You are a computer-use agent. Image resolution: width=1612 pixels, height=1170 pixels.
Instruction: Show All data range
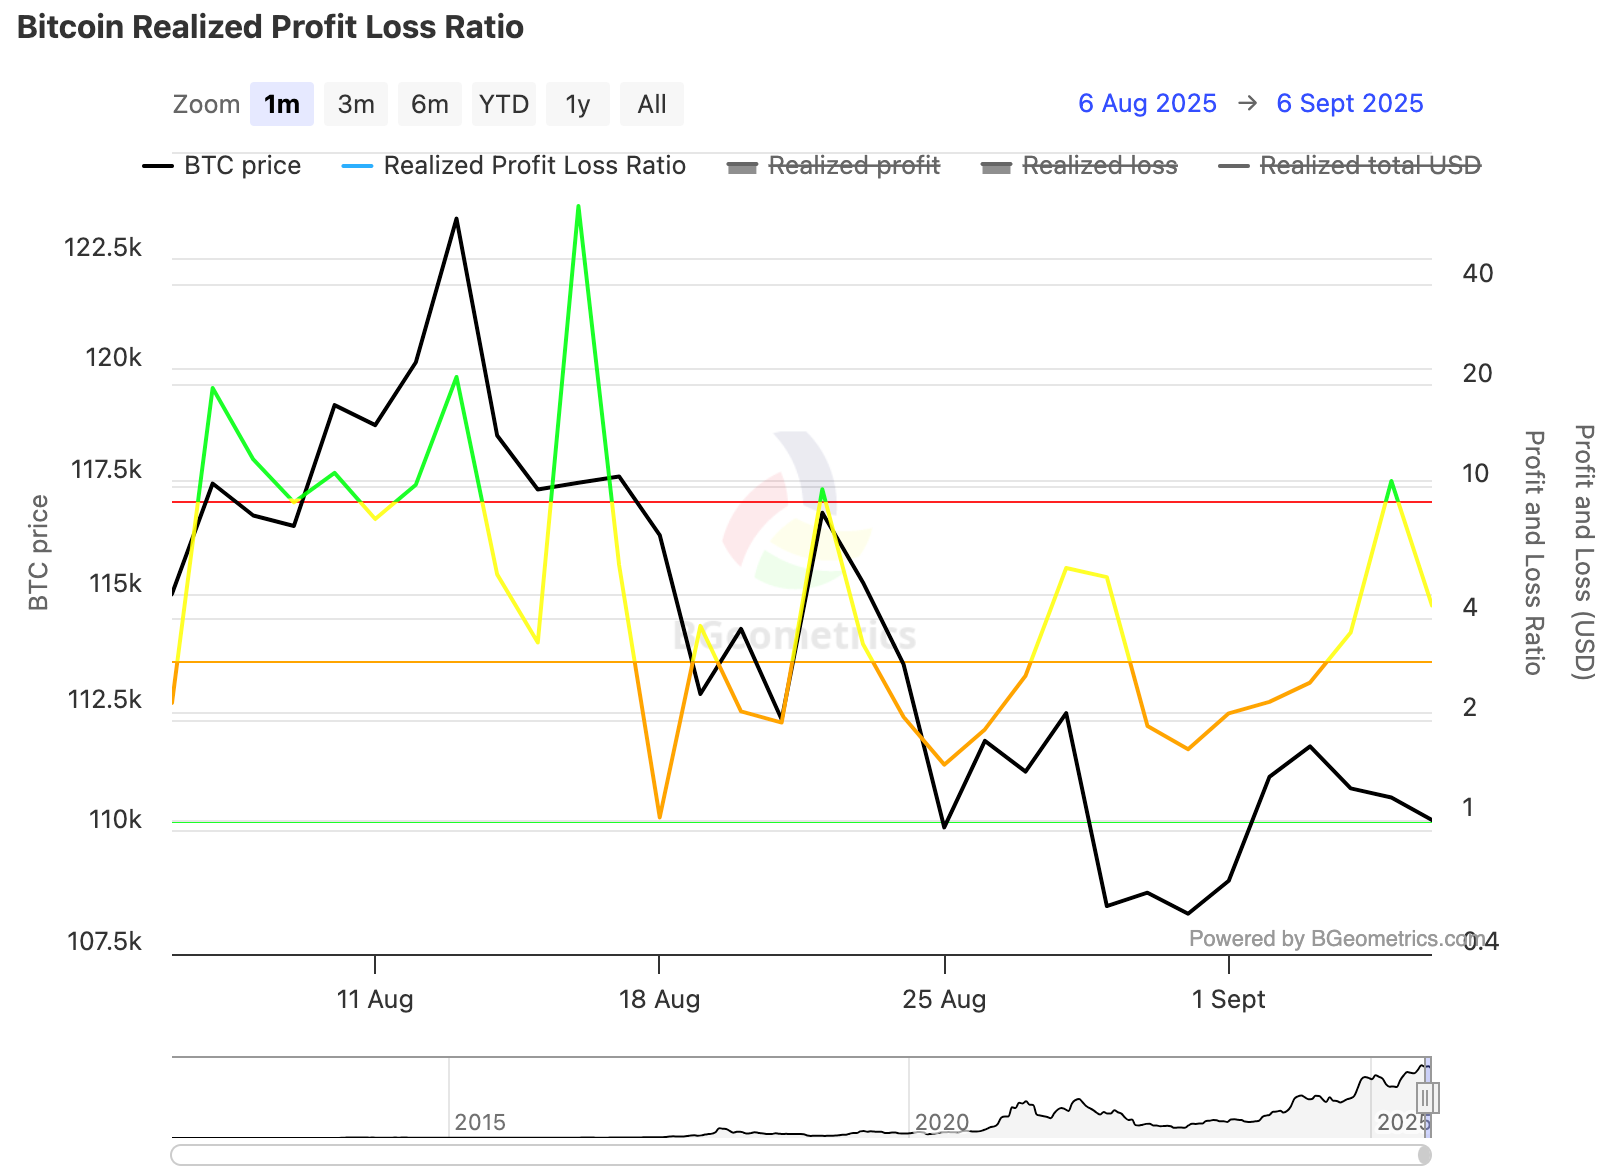click(x=651, y=104)
